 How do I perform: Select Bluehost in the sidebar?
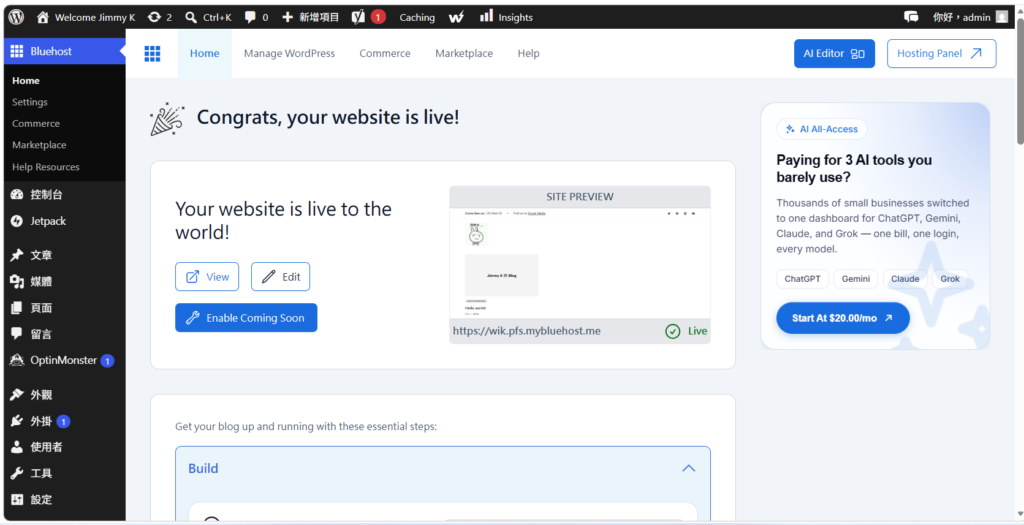64,51
